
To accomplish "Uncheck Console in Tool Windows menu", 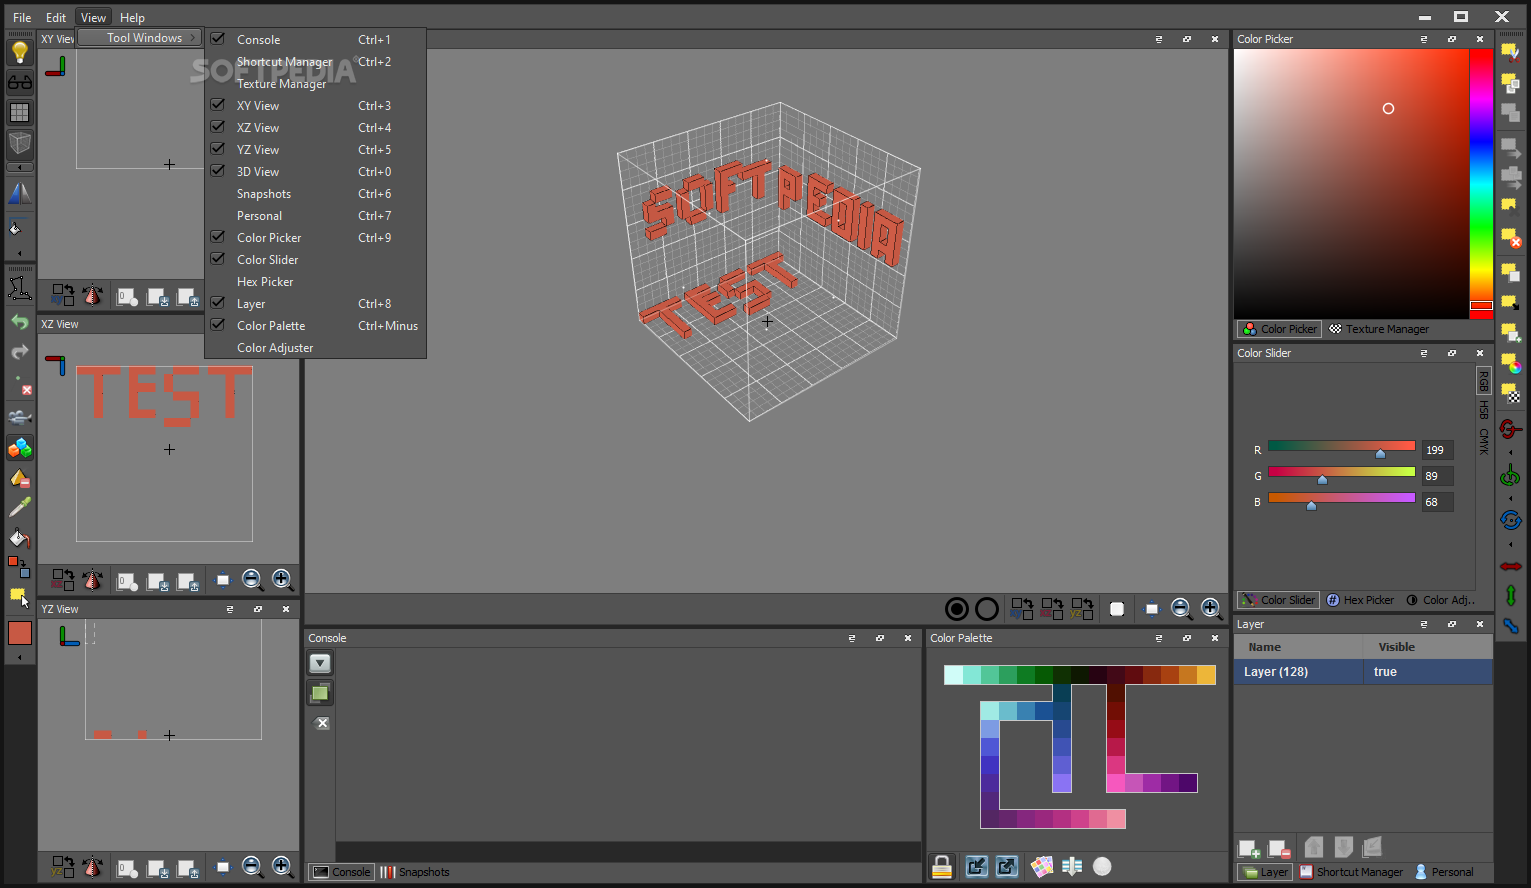I will [x=315, y=40].
